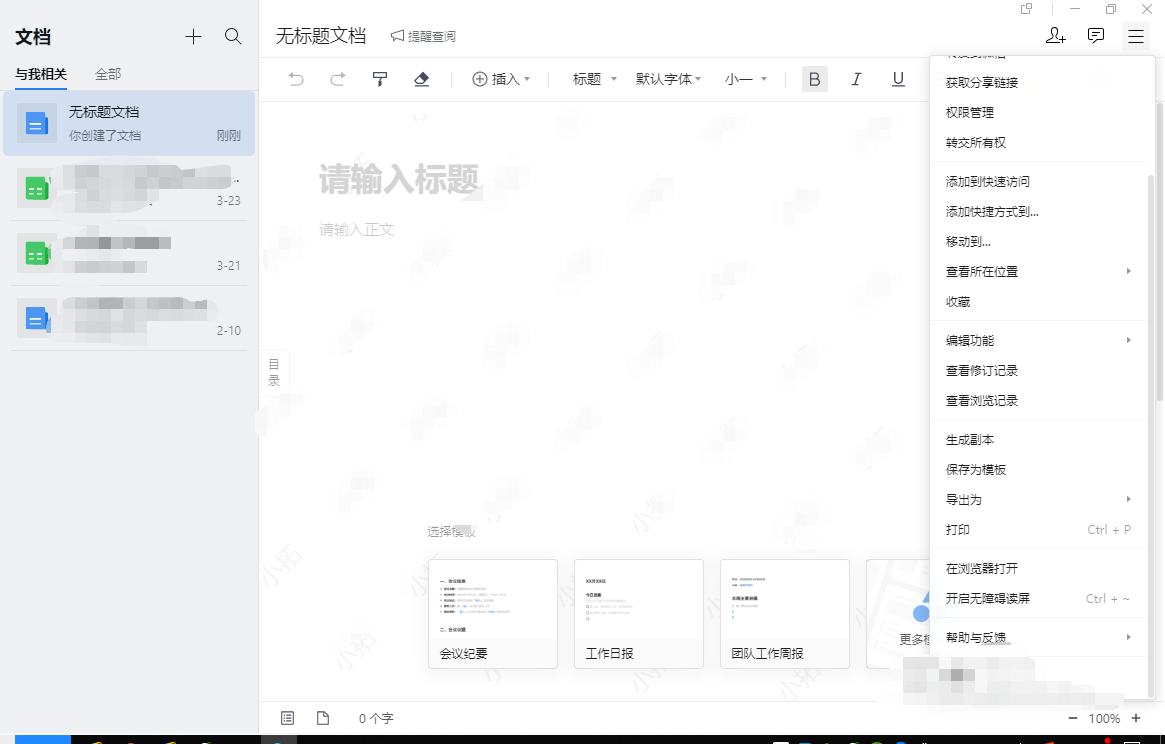Open the 插入 dropdown
Screen dimensions: 1165x744
(x=501, y=79)
